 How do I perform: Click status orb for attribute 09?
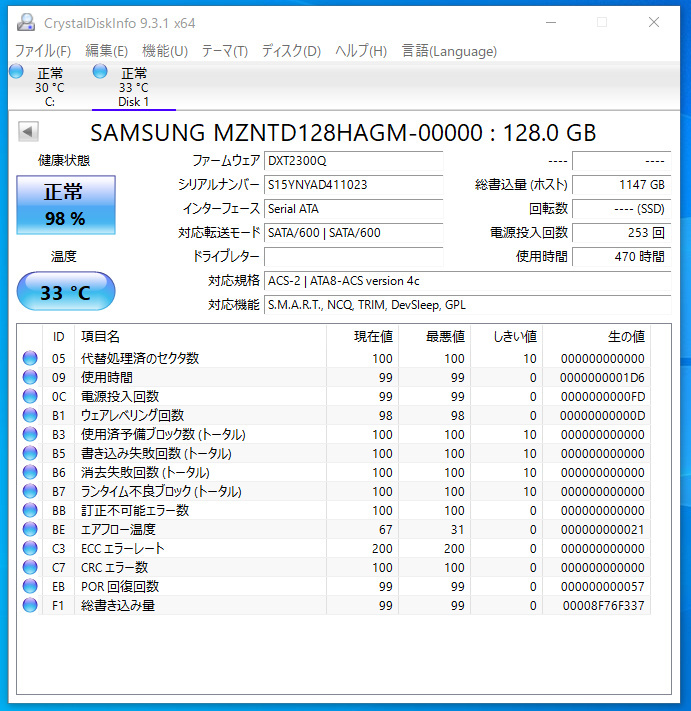coord(30,377)
